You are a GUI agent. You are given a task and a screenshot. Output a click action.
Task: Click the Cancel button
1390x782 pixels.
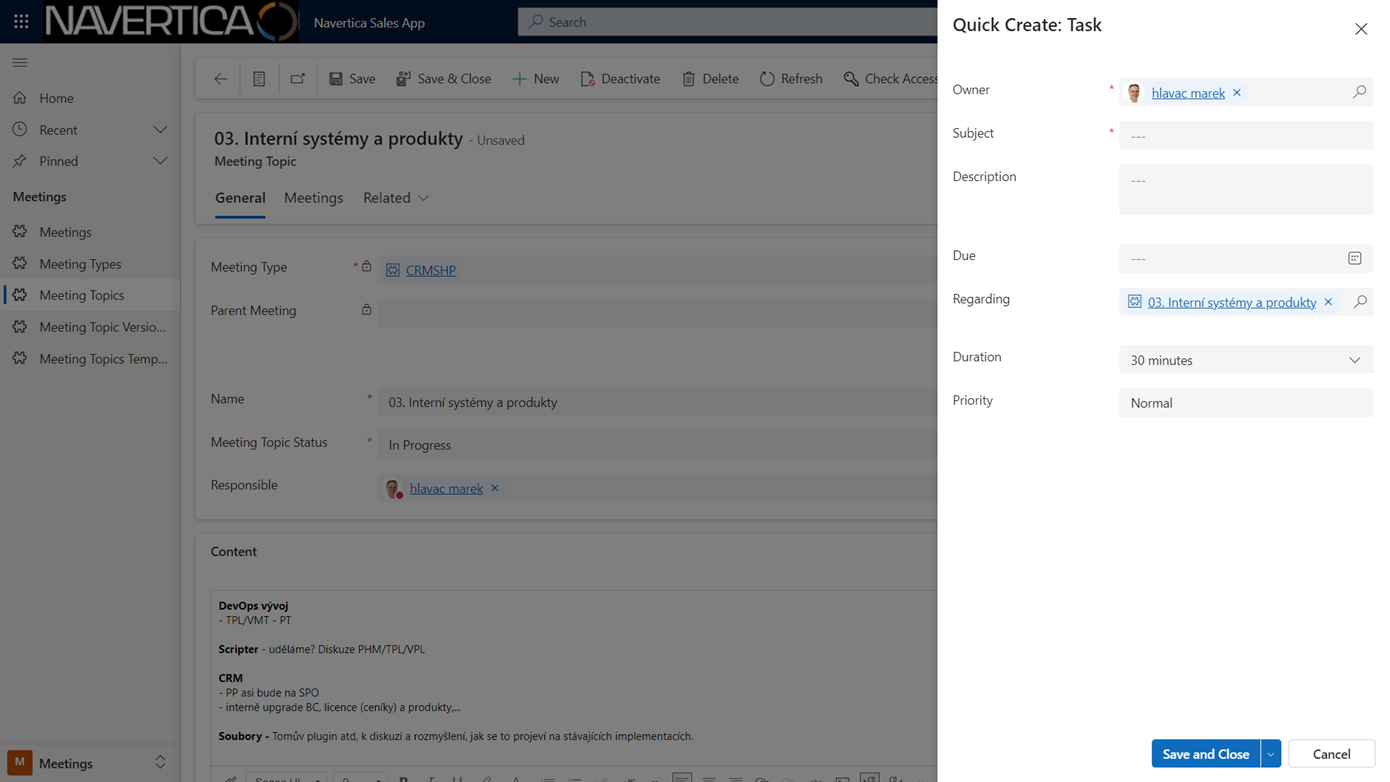(1331, 754)
